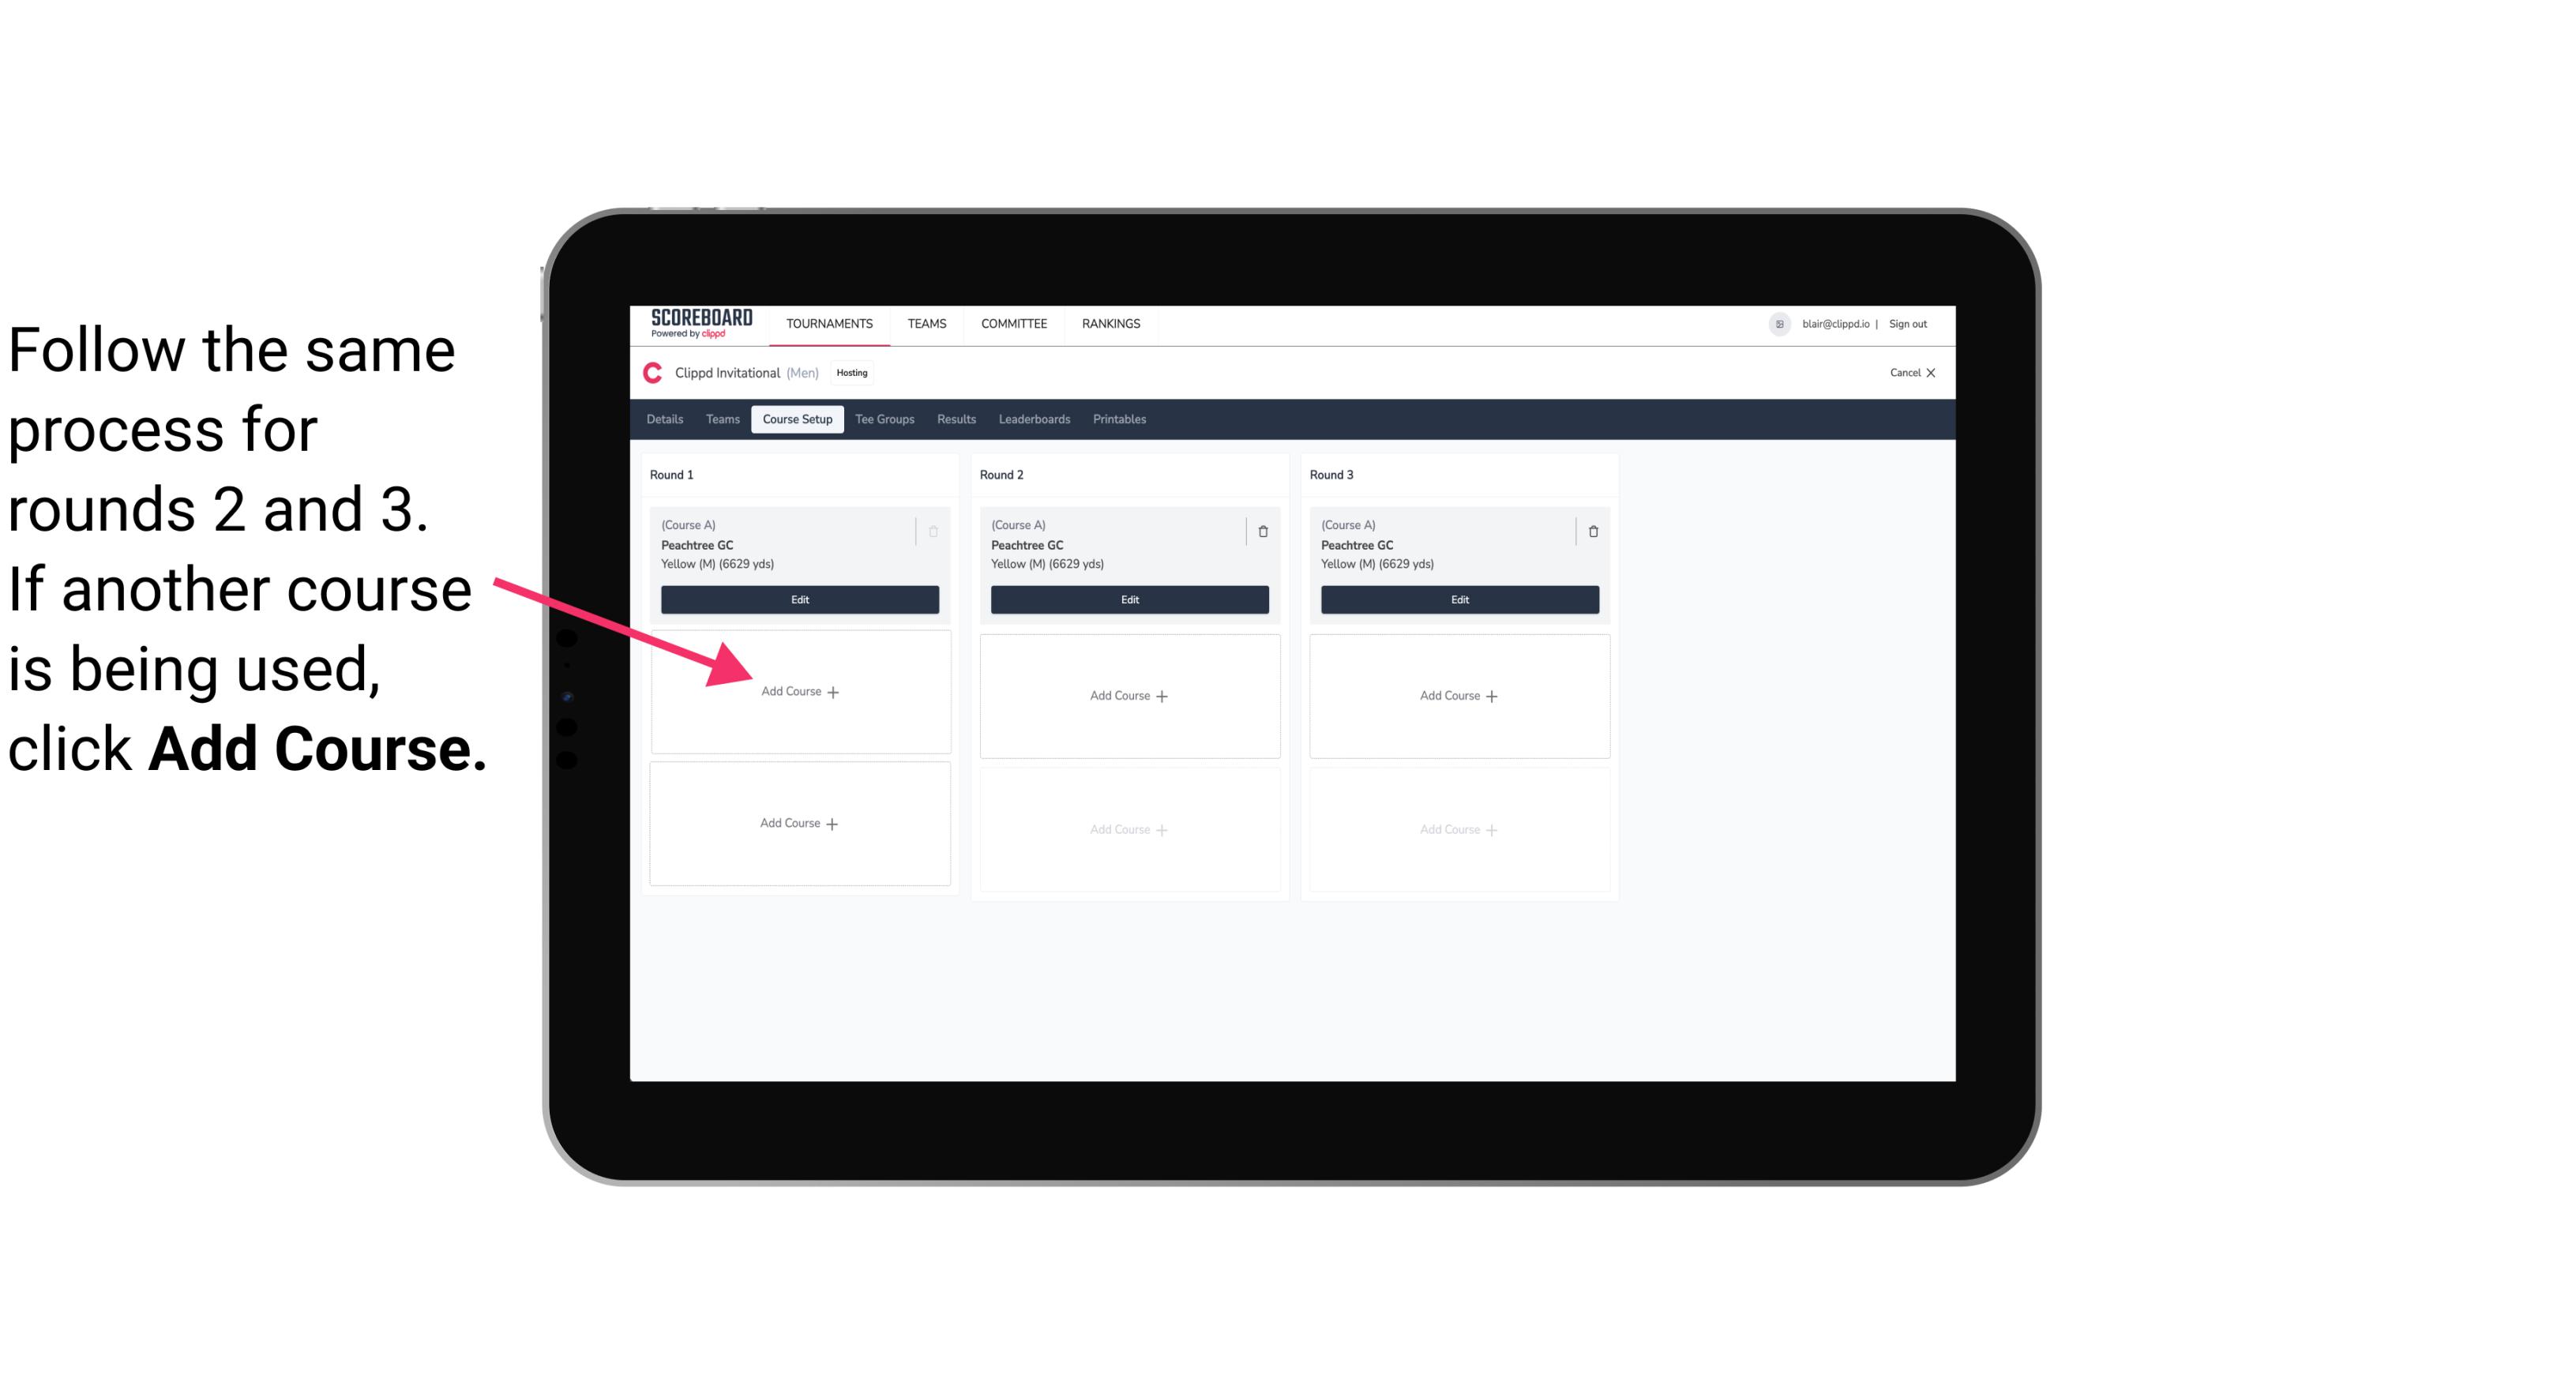Click the TOURNAMENTS menu item

pyautogui.click(x=829, y=322)
